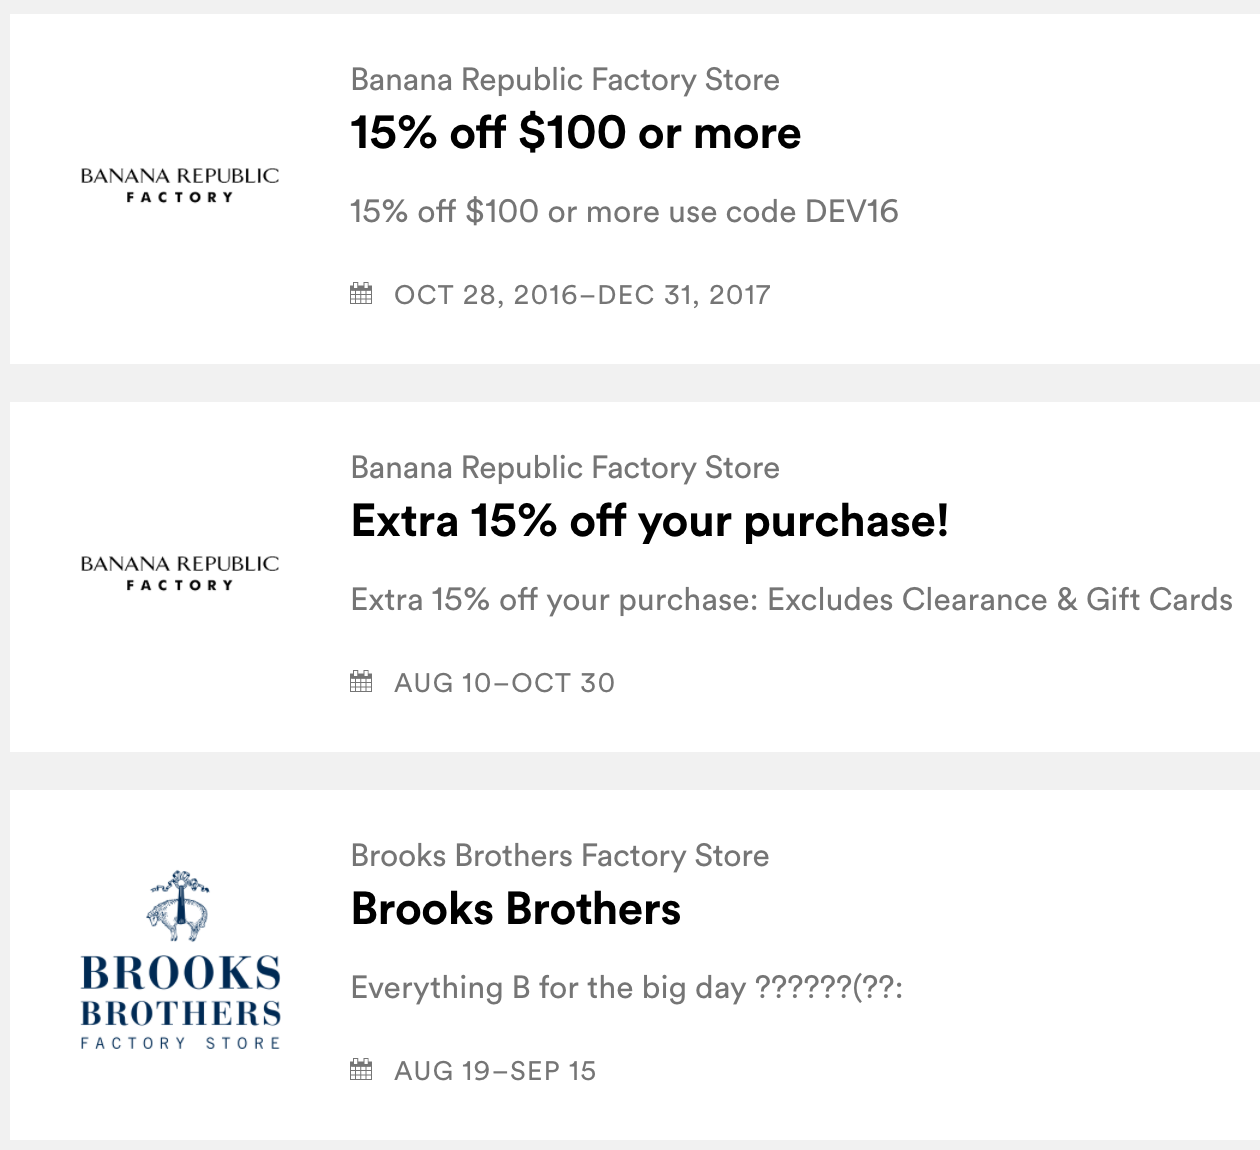Viewport: 1260px width, 1150px height.
Task: Click the "AUG 10–OCT 30" date range
Action: 504,683
